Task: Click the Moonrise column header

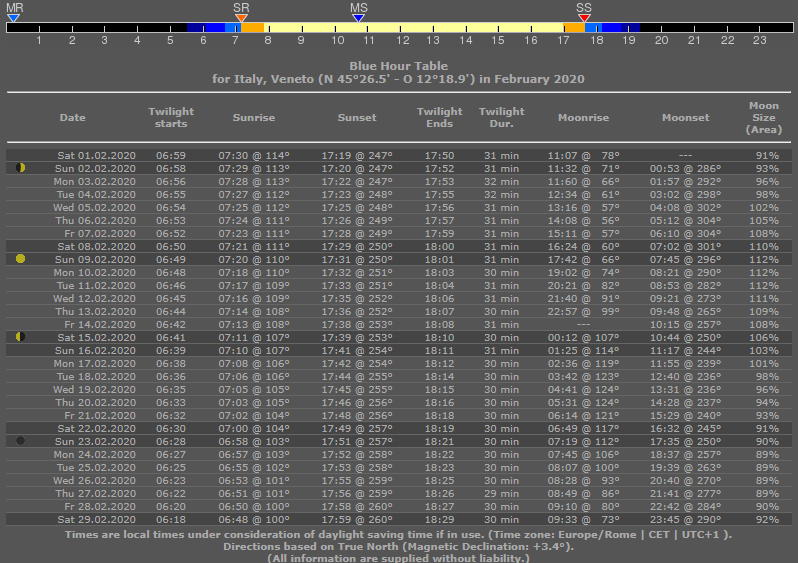Action: [583, 118]
